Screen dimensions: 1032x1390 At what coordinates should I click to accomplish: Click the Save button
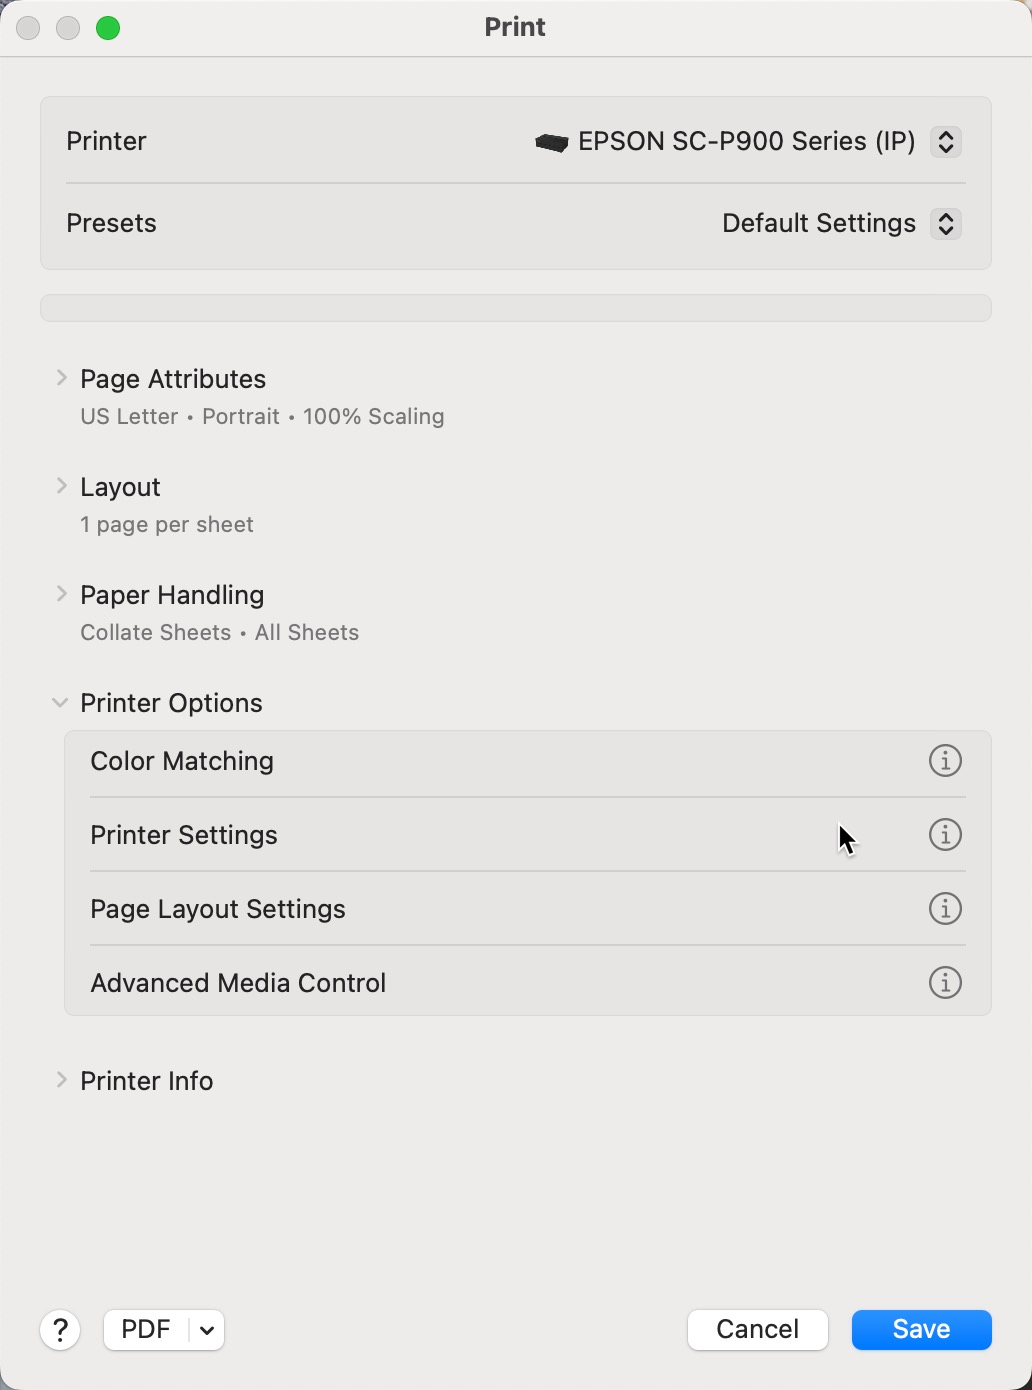pos(921,1330)
